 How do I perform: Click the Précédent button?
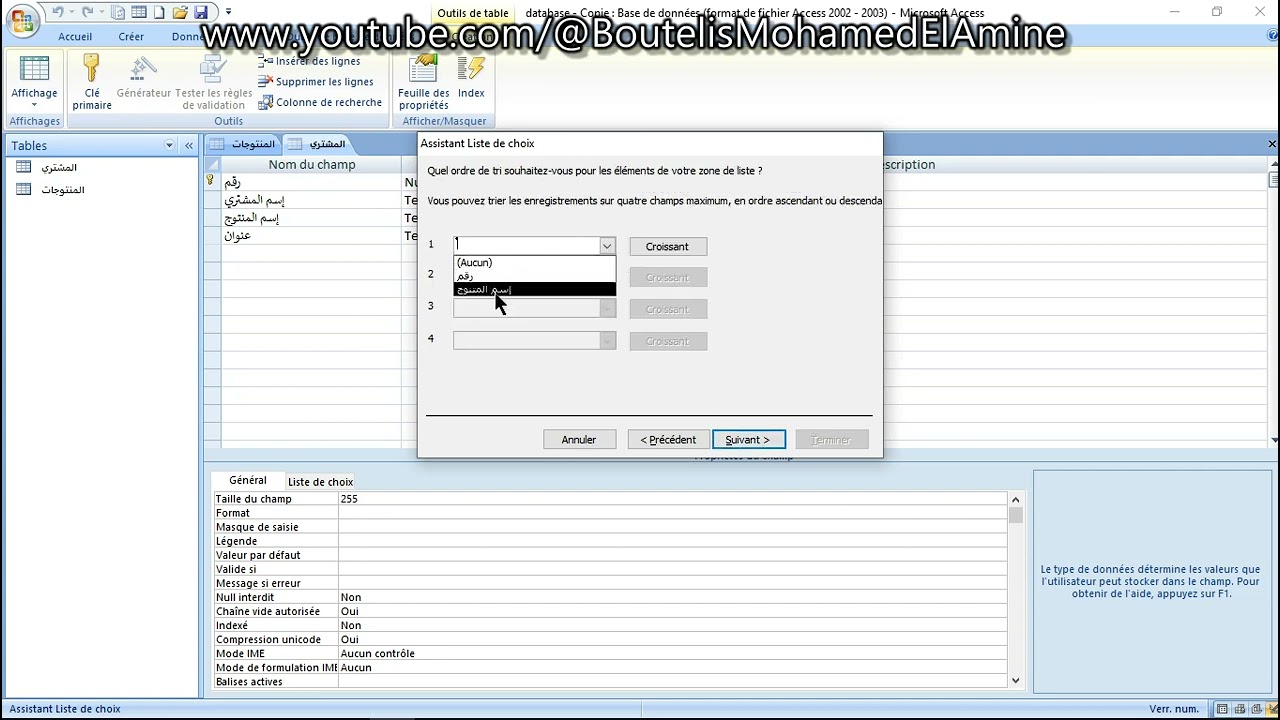coord(668,439)
